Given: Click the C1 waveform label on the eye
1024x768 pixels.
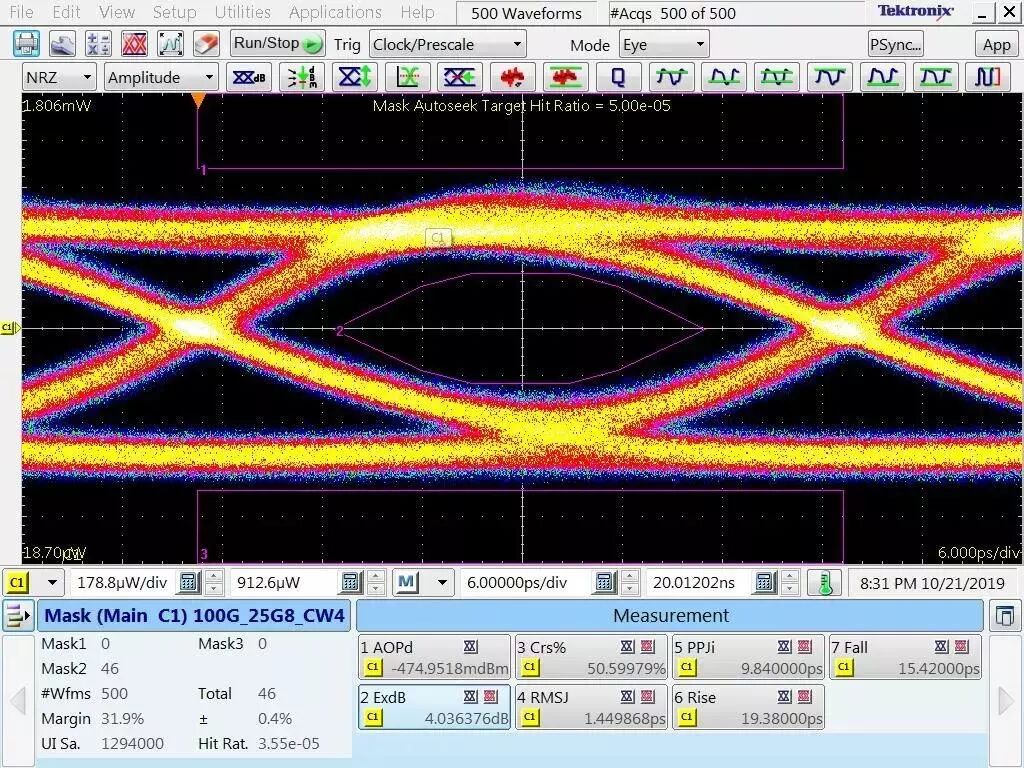Looking at the screenshot, I should click(x=438, y=237).
